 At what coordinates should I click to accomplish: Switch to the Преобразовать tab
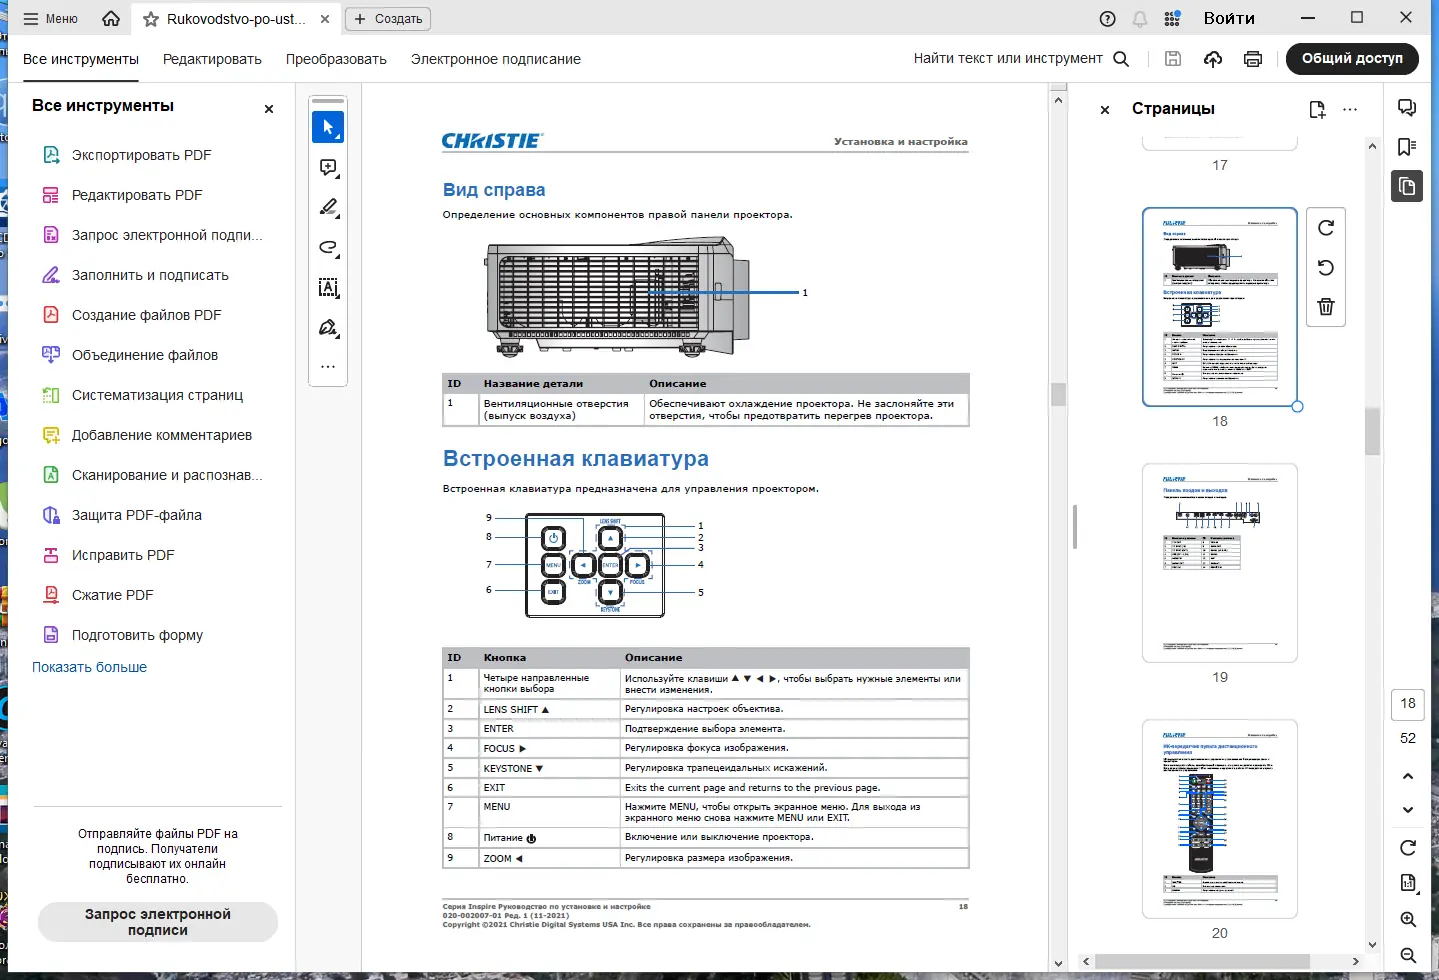336,59
